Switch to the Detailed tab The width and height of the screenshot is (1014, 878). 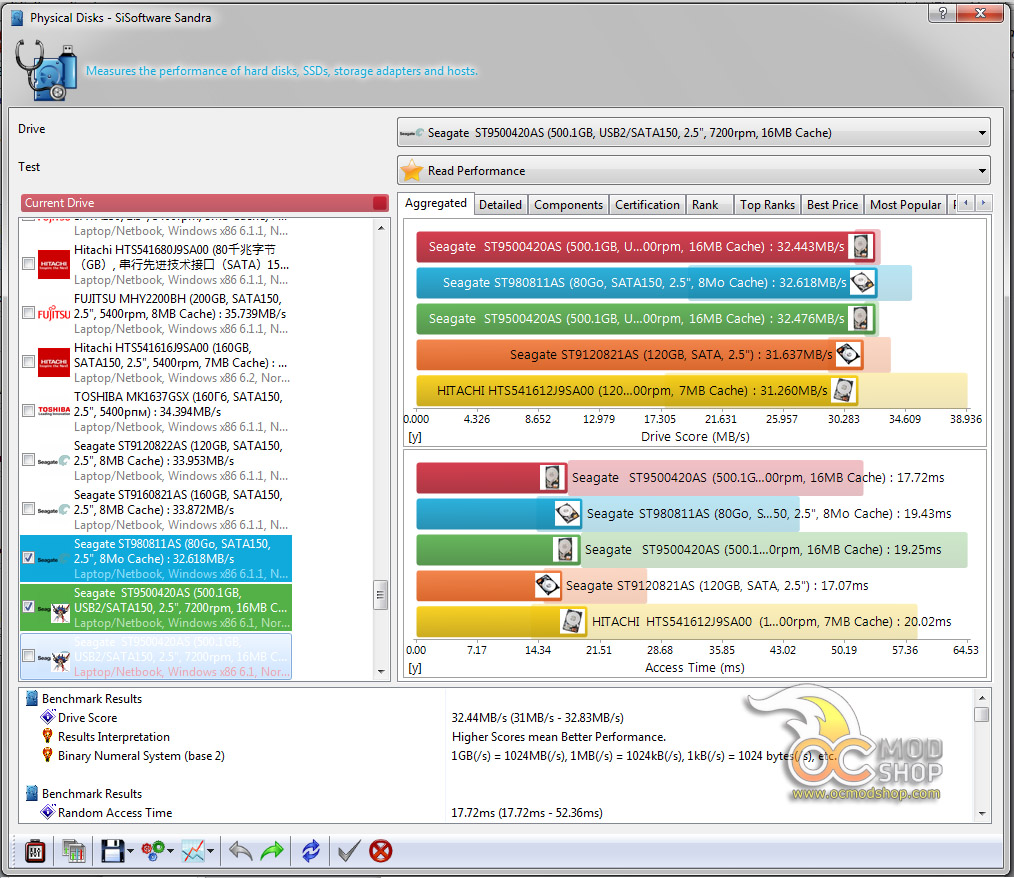click(501, 205)
